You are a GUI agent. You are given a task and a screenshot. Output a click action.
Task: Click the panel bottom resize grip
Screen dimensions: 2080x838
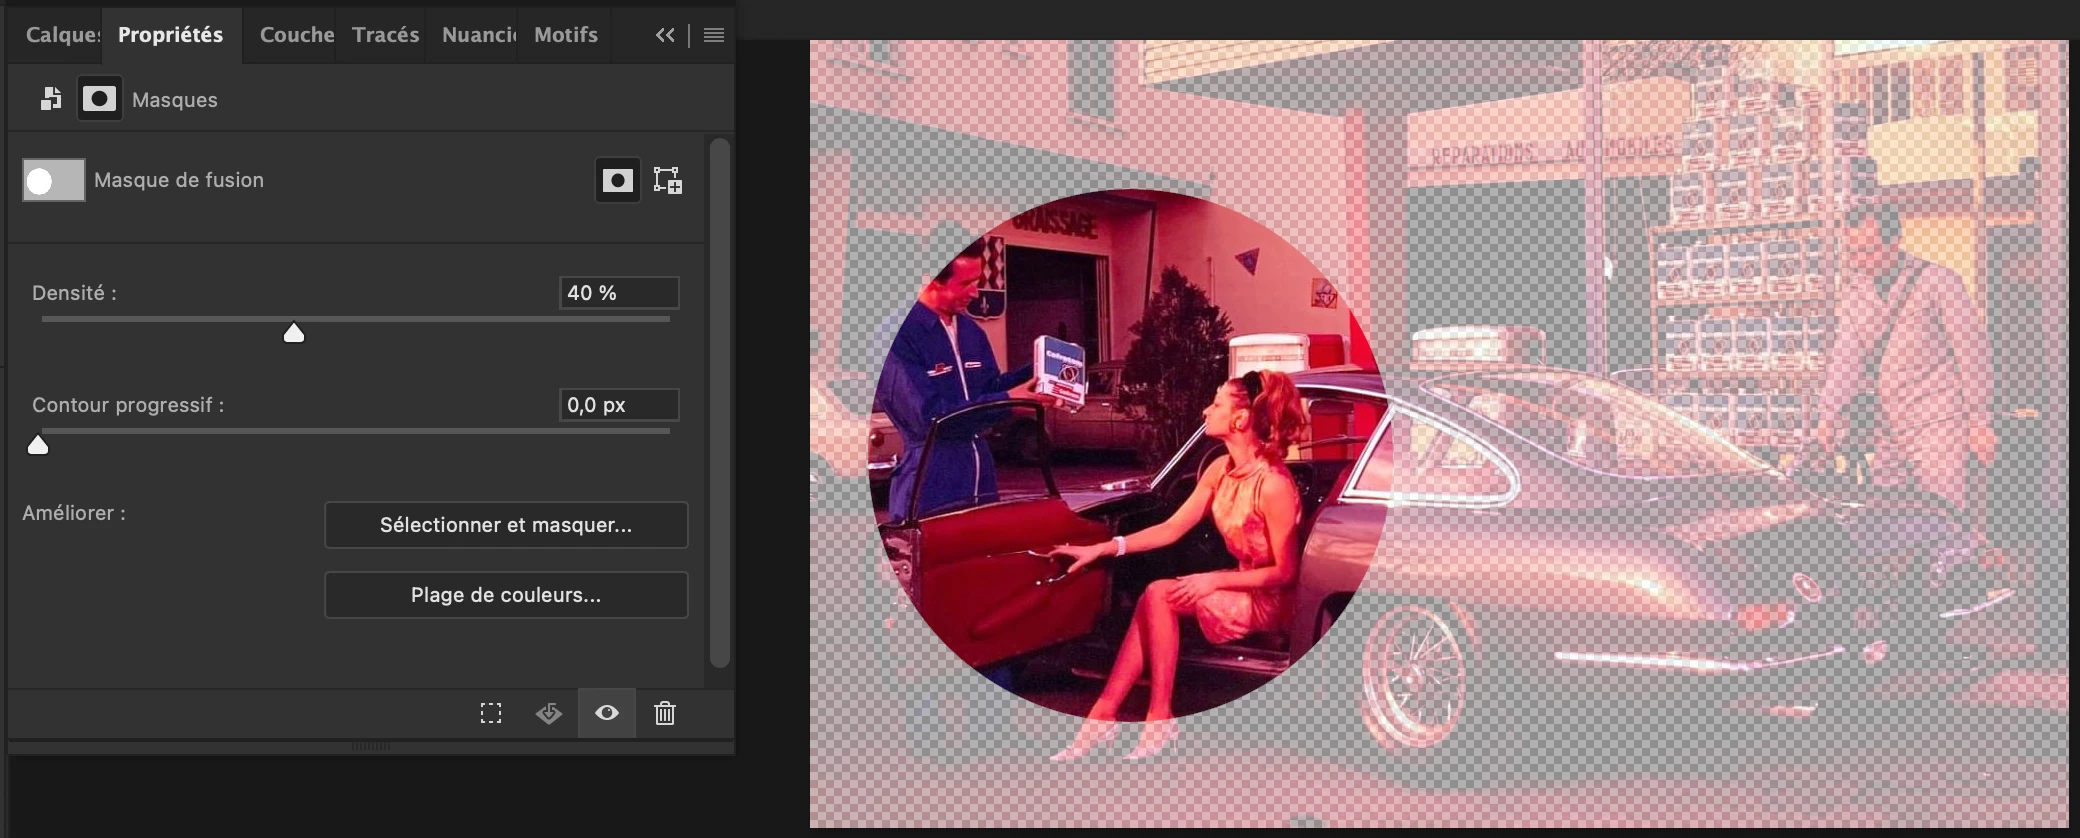click(x=371, y=746)
